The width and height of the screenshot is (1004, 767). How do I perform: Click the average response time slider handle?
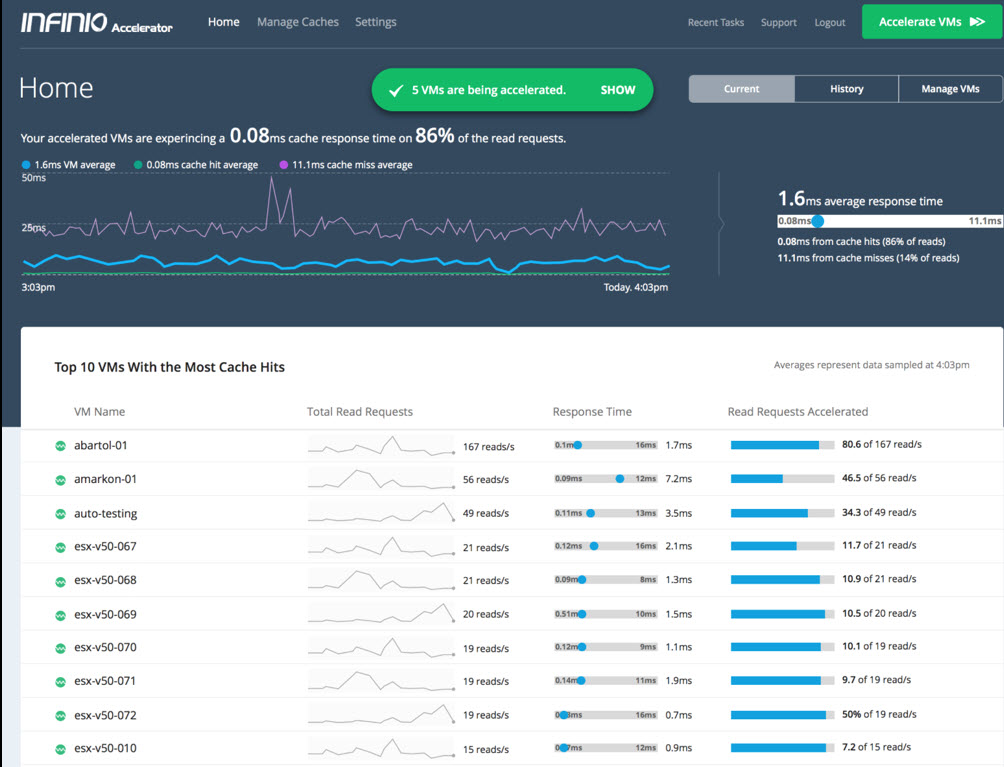click(818, 221)
